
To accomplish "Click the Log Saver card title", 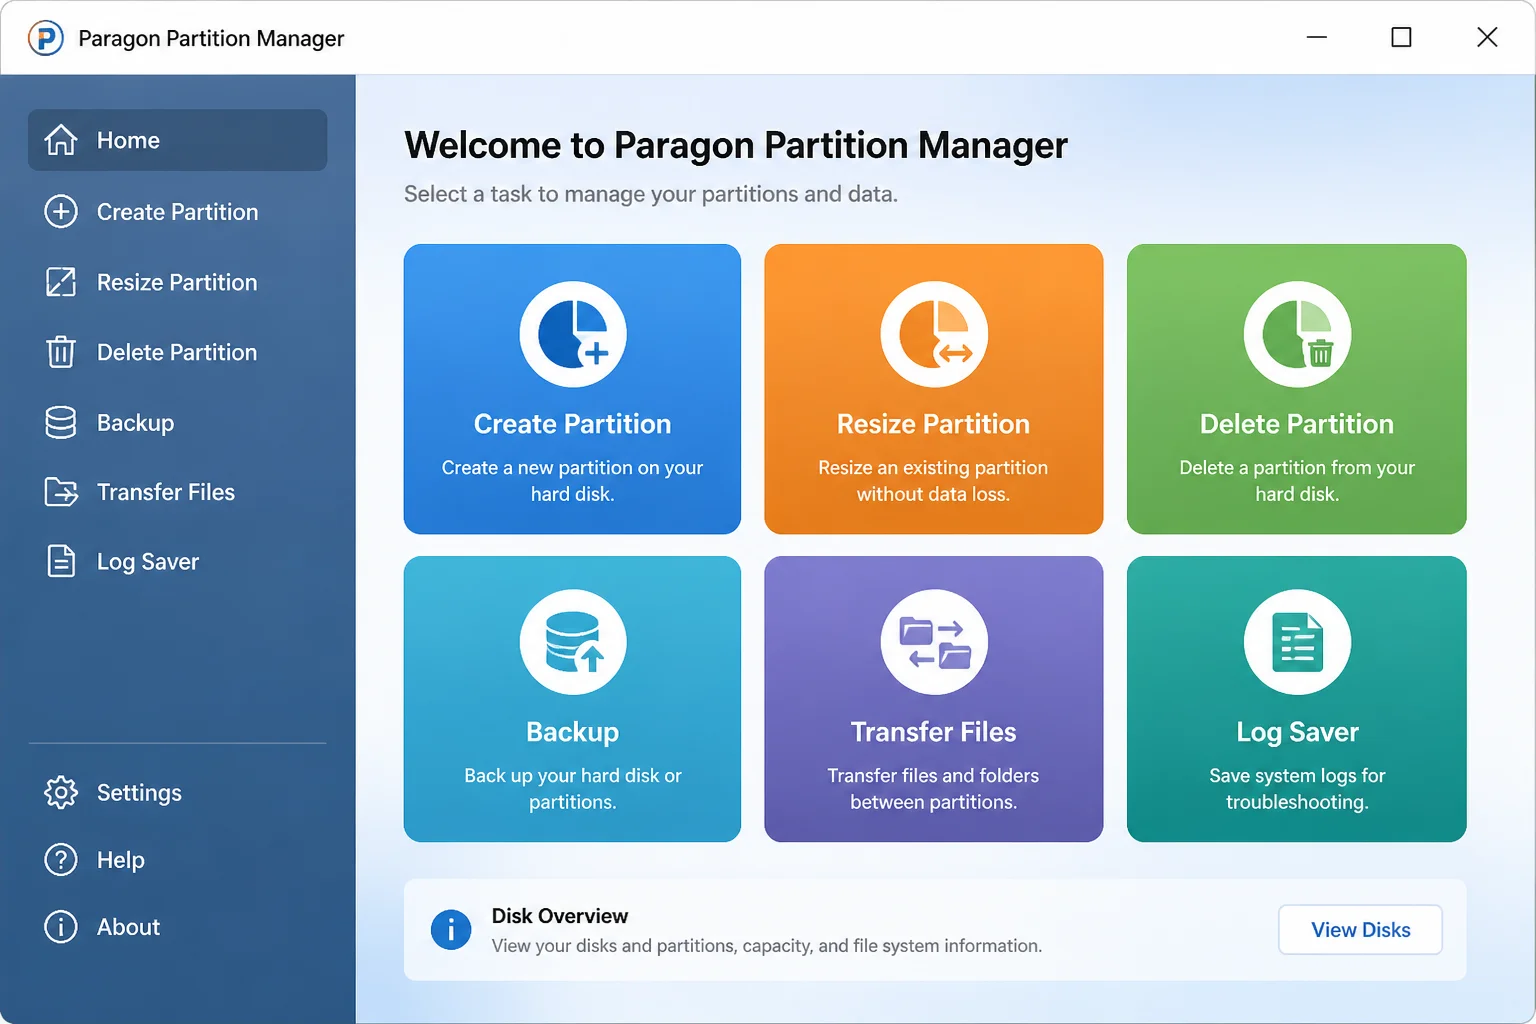I will coord(1297,732).
